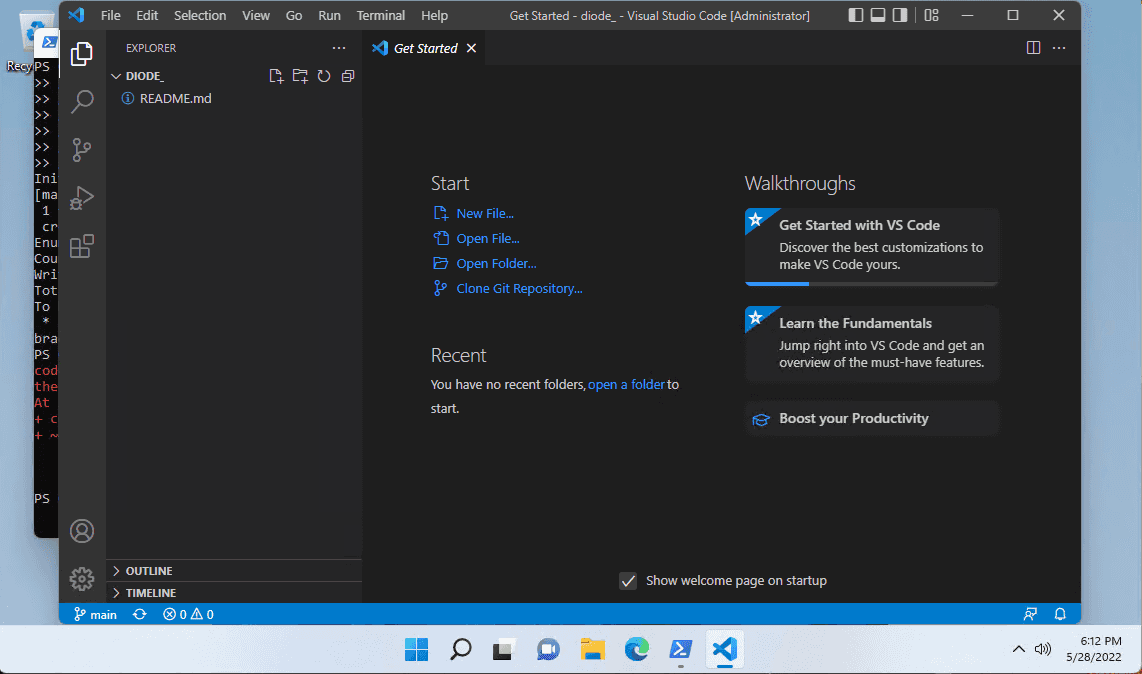The image size is (1142, 674).
Task: Open the Extensions view
Action: point(82,246)
